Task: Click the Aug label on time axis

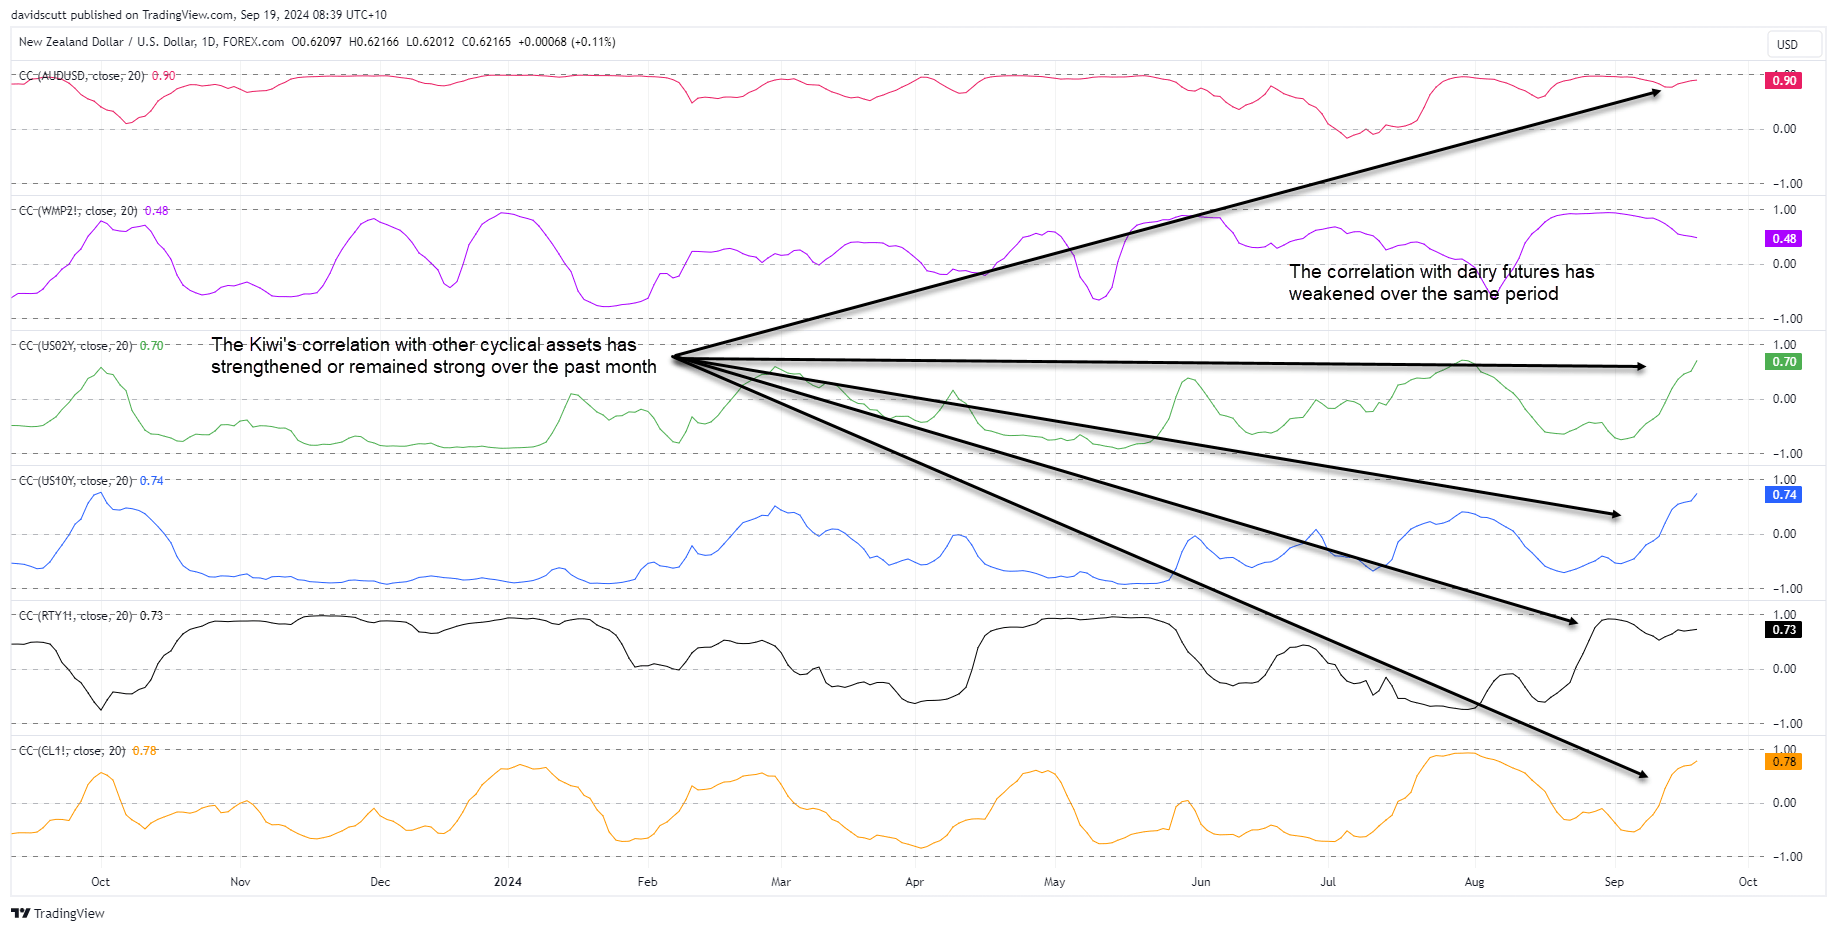Action: pyautogui.click(x=1474, y=882)
